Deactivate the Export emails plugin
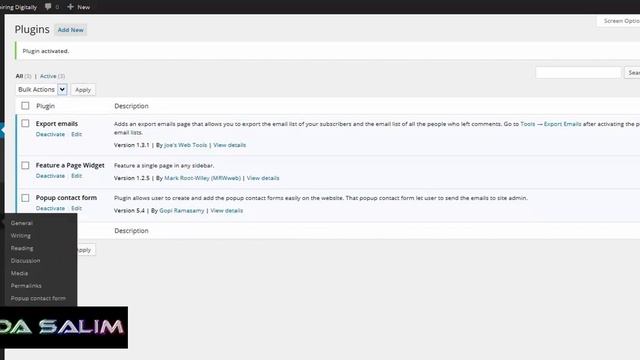This screenshot has width=640, height=360. (50, 134)
